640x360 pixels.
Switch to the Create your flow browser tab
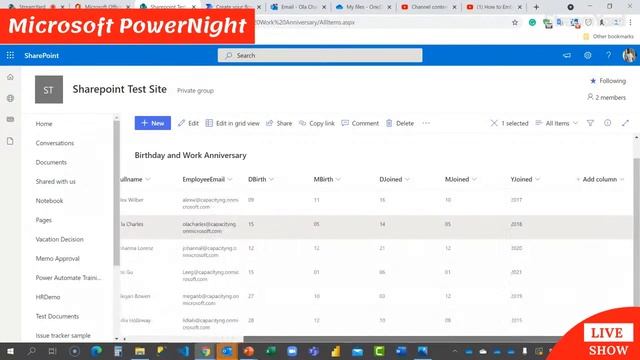(233, 7)
